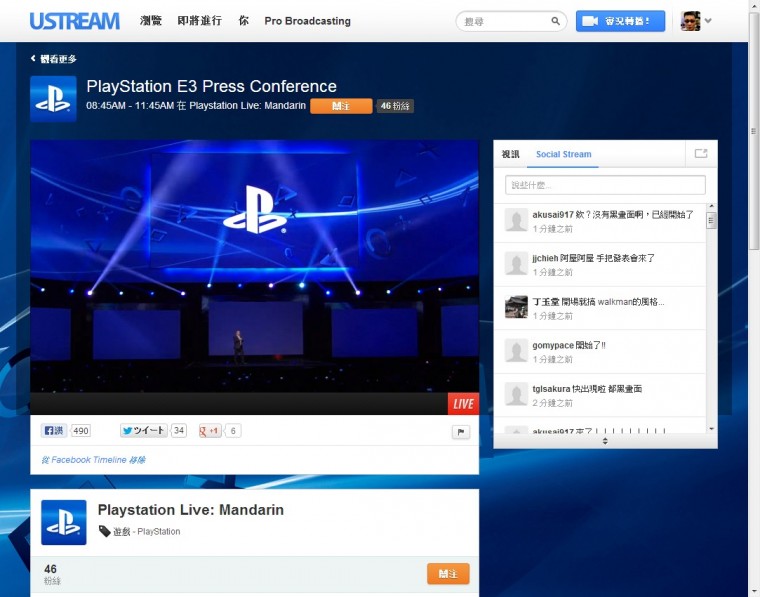Click the Google +1 button
760x597 pixels.
209,430
